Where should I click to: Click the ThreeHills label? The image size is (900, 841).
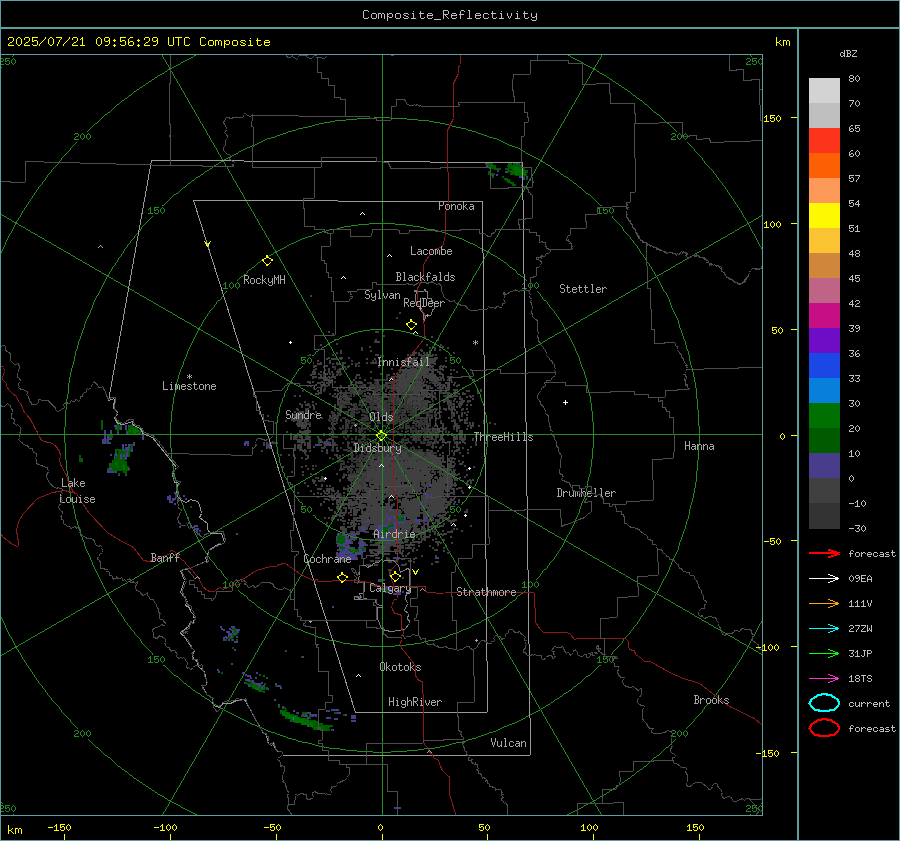pos(503,437)
